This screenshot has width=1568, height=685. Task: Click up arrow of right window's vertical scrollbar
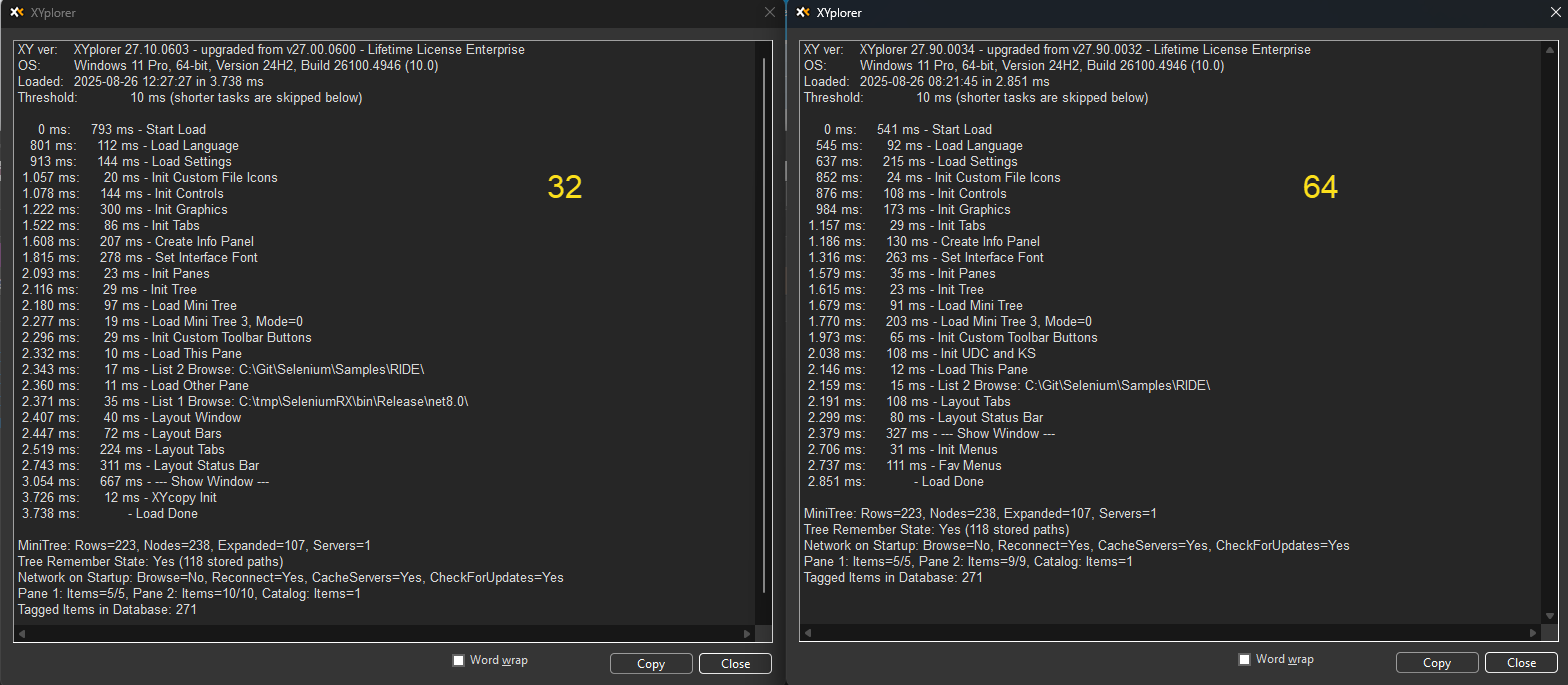(1550, 49)
